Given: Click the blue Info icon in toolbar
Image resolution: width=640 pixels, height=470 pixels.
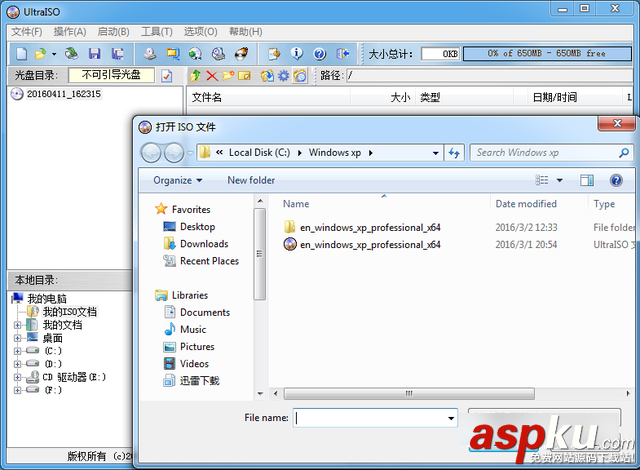Looking at the screenshot, I should pos(297,53).
